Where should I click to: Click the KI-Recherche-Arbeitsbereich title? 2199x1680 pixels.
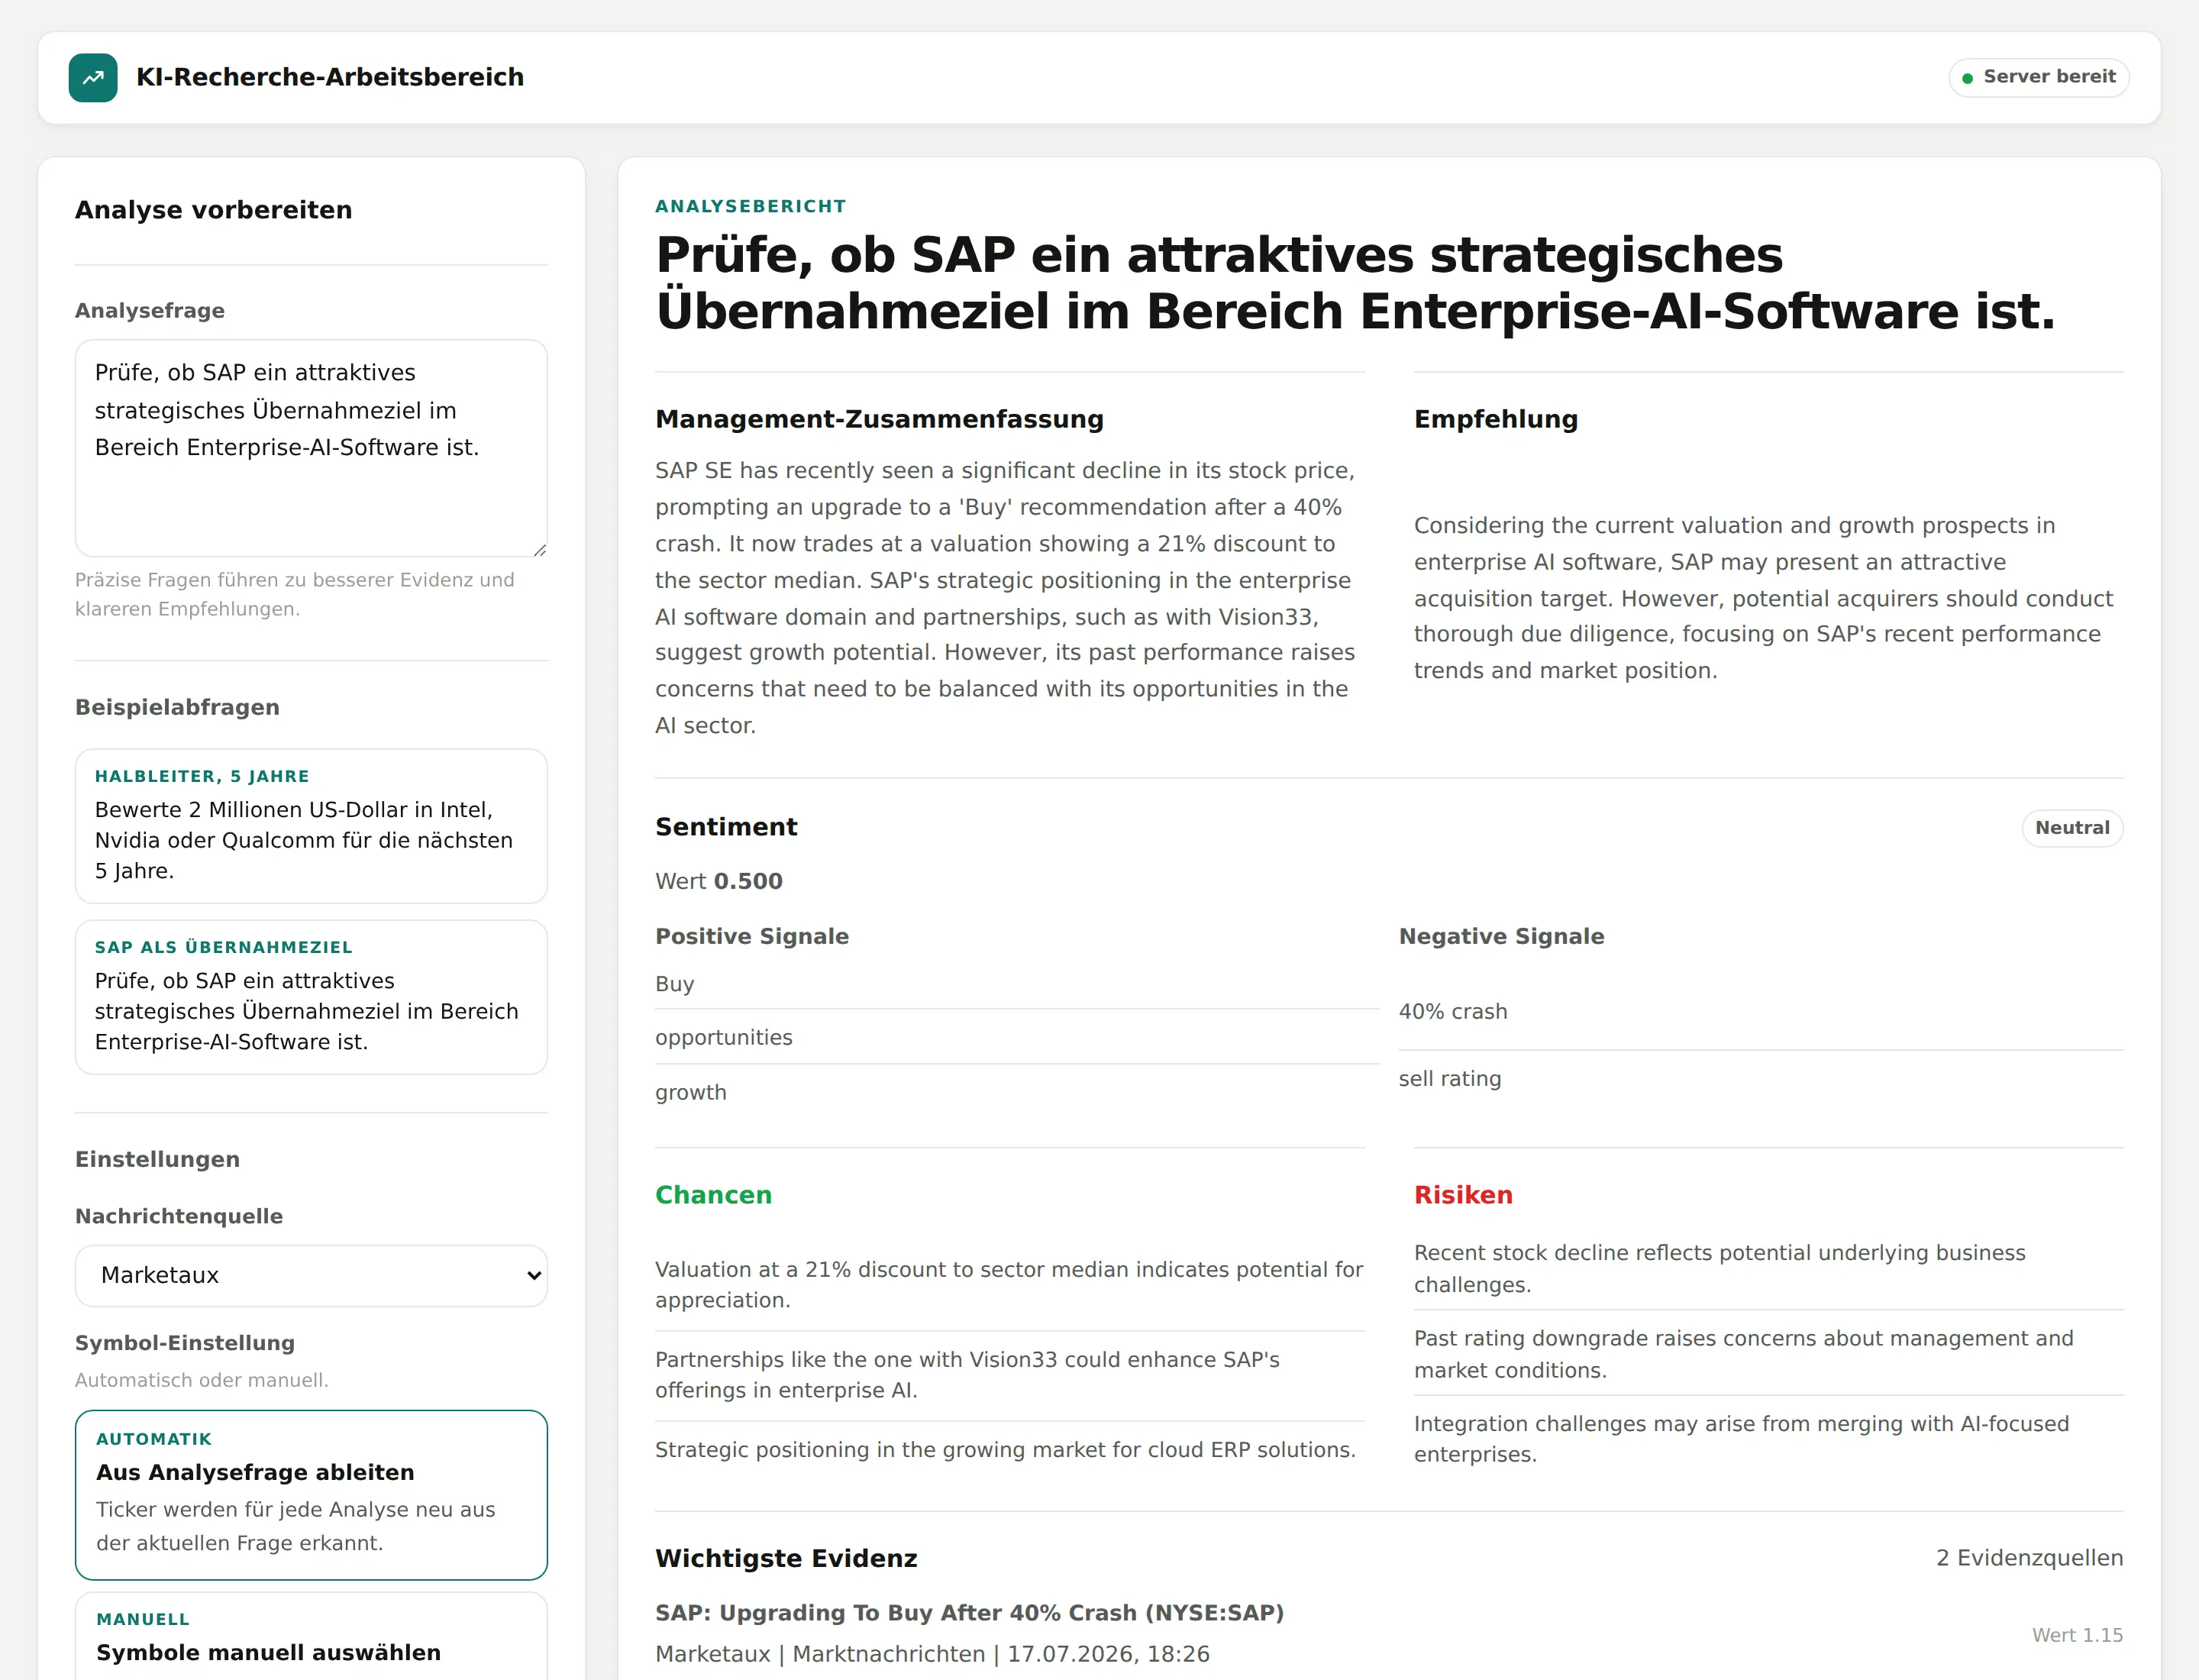click(330, 77)
